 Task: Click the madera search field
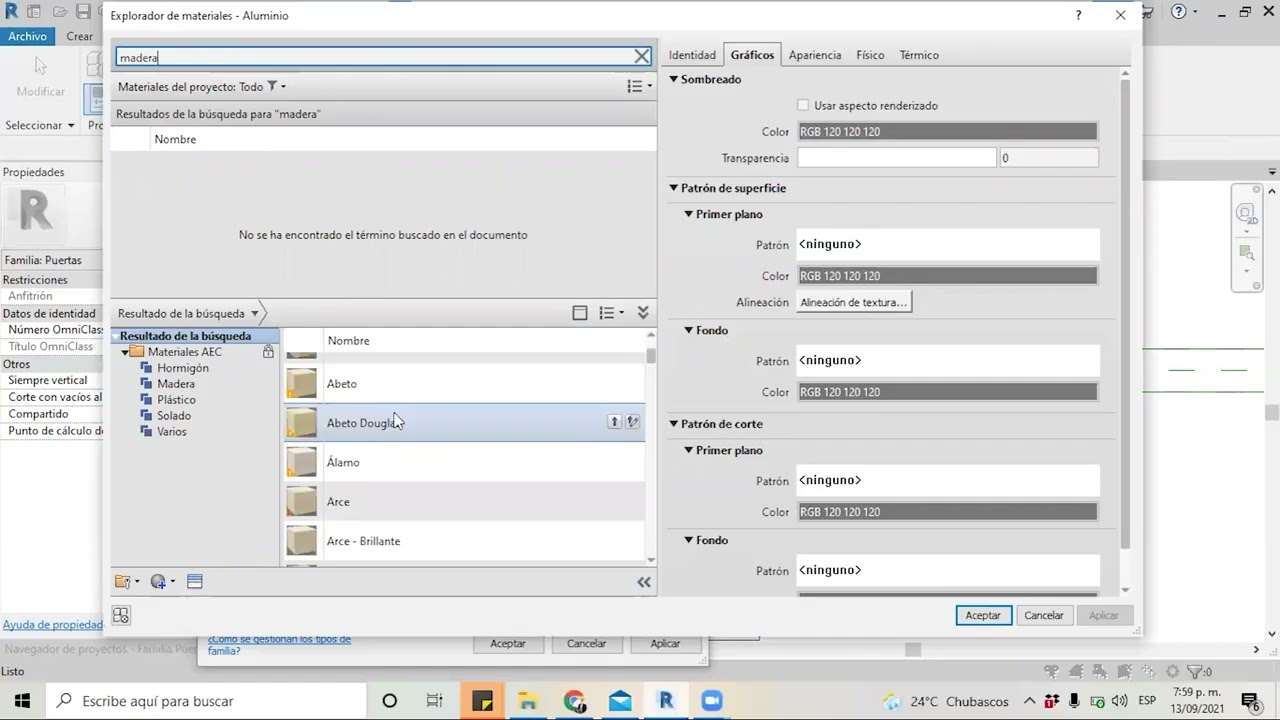click(373, 57)
